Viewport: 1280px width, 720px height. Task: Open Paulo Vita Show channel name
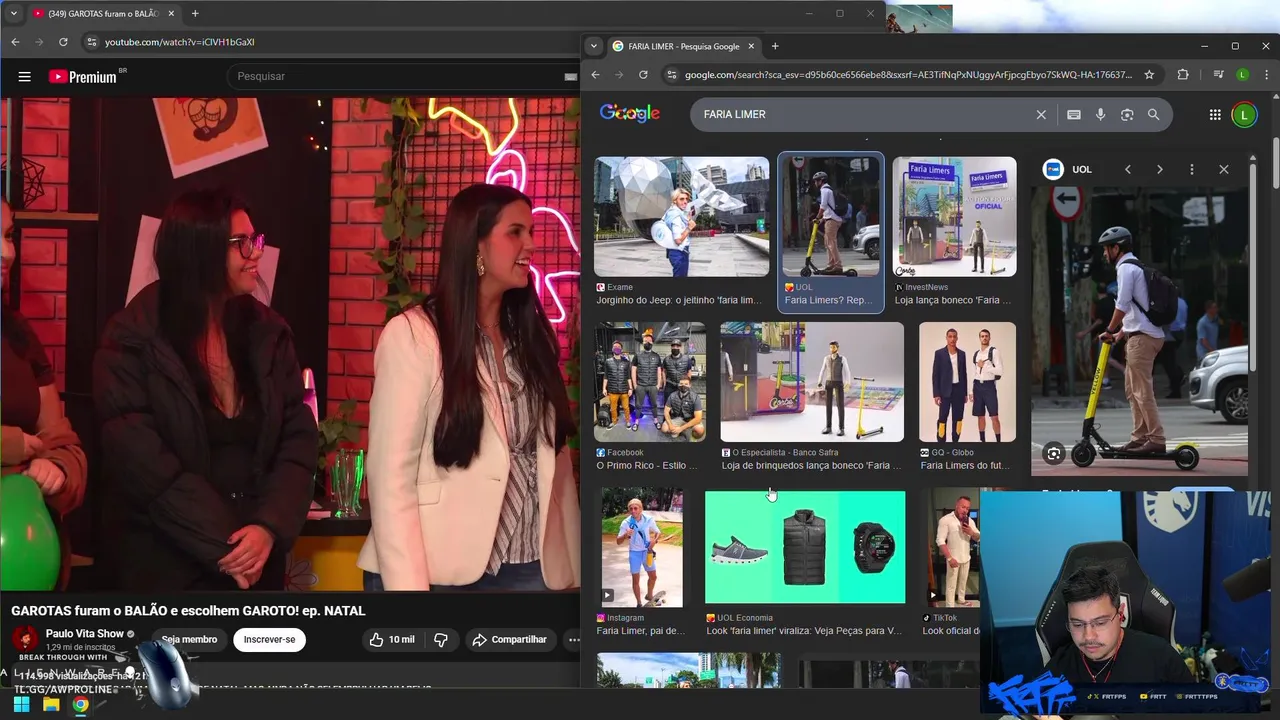tap(85, 634)
